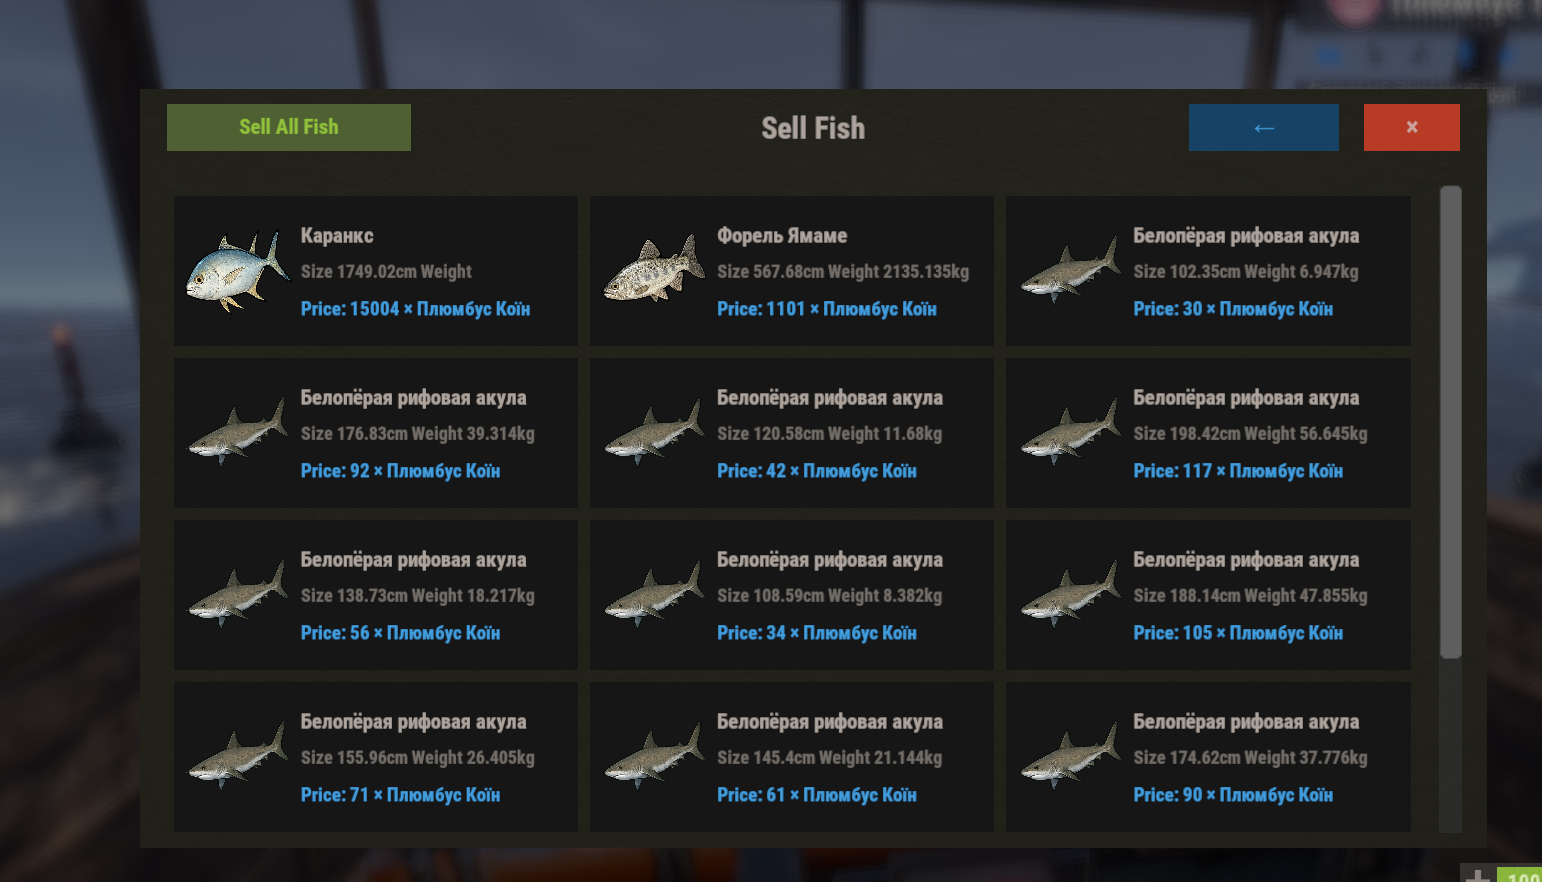
Task: Click the price link for Каранкс, 15004 coins
Action: click(x=415, y=309)
